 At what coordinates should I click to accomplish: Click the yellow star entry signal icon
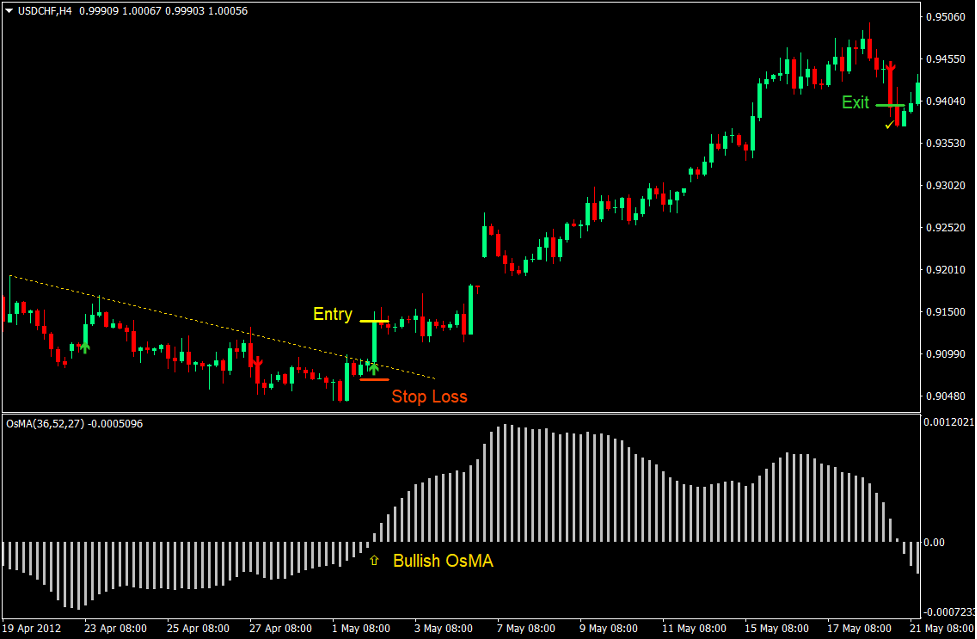[372, 368]
